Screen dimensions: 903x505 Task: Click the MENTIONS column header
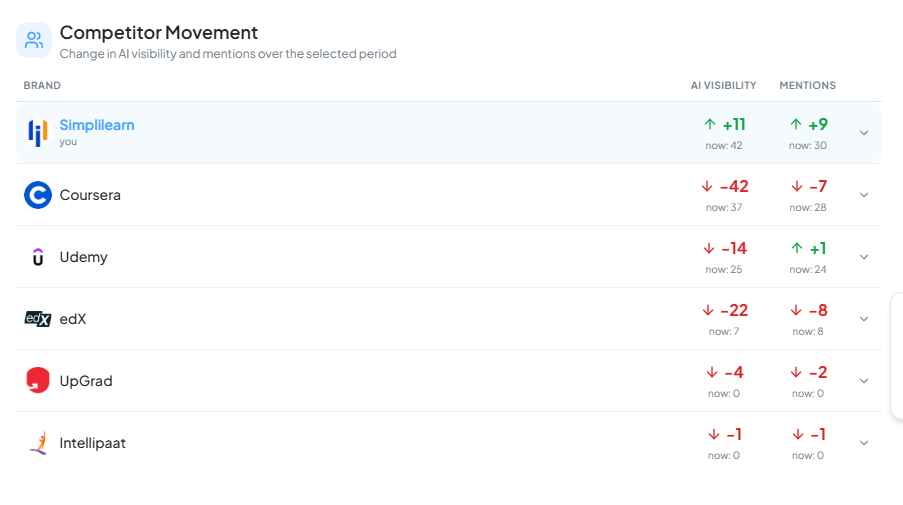807,85
